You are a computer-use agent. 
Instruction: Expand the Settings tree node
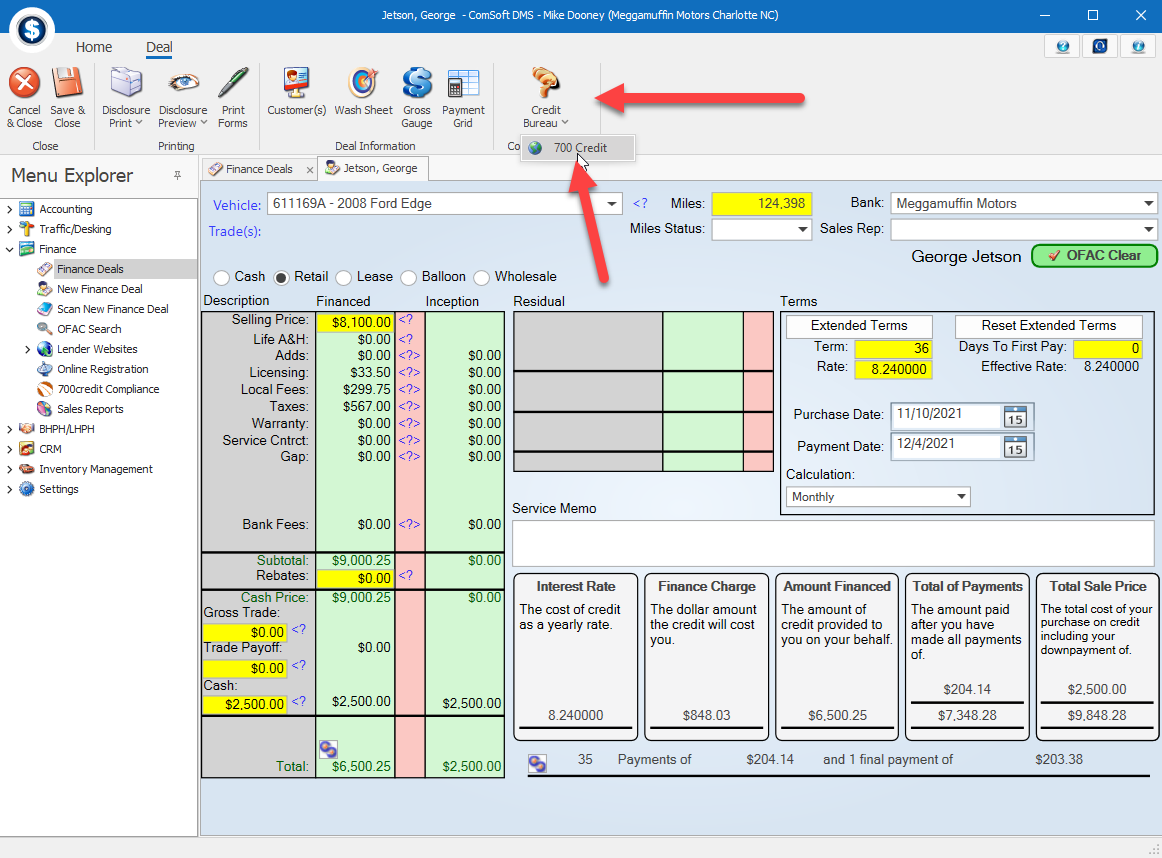click(10, 490)
